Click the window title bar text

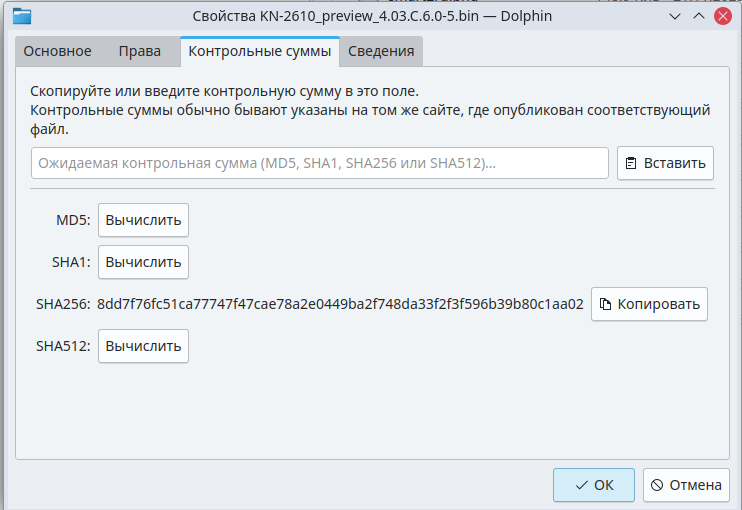pyautogui.click(x=370, y=16)
